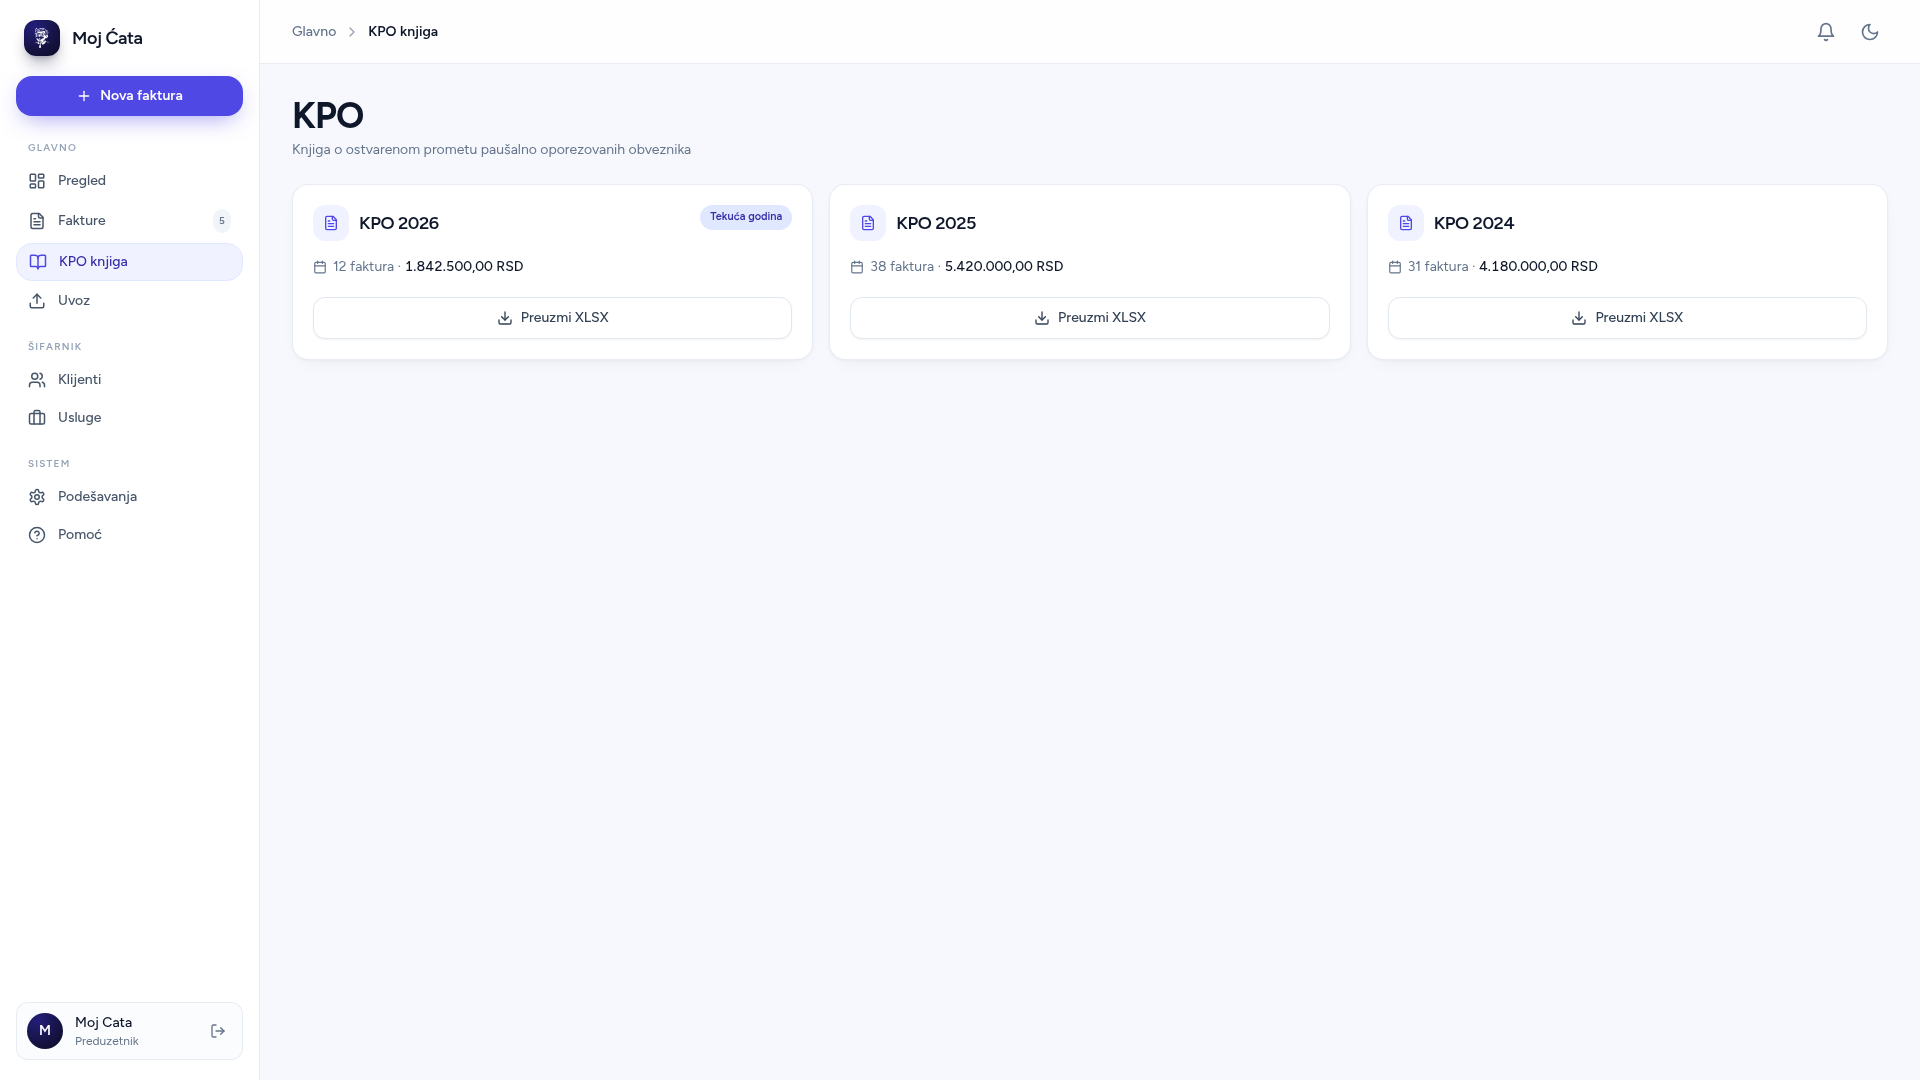Click the KPO page heading
Viewport: 1920px width, 1080px height.
point(328,116)
